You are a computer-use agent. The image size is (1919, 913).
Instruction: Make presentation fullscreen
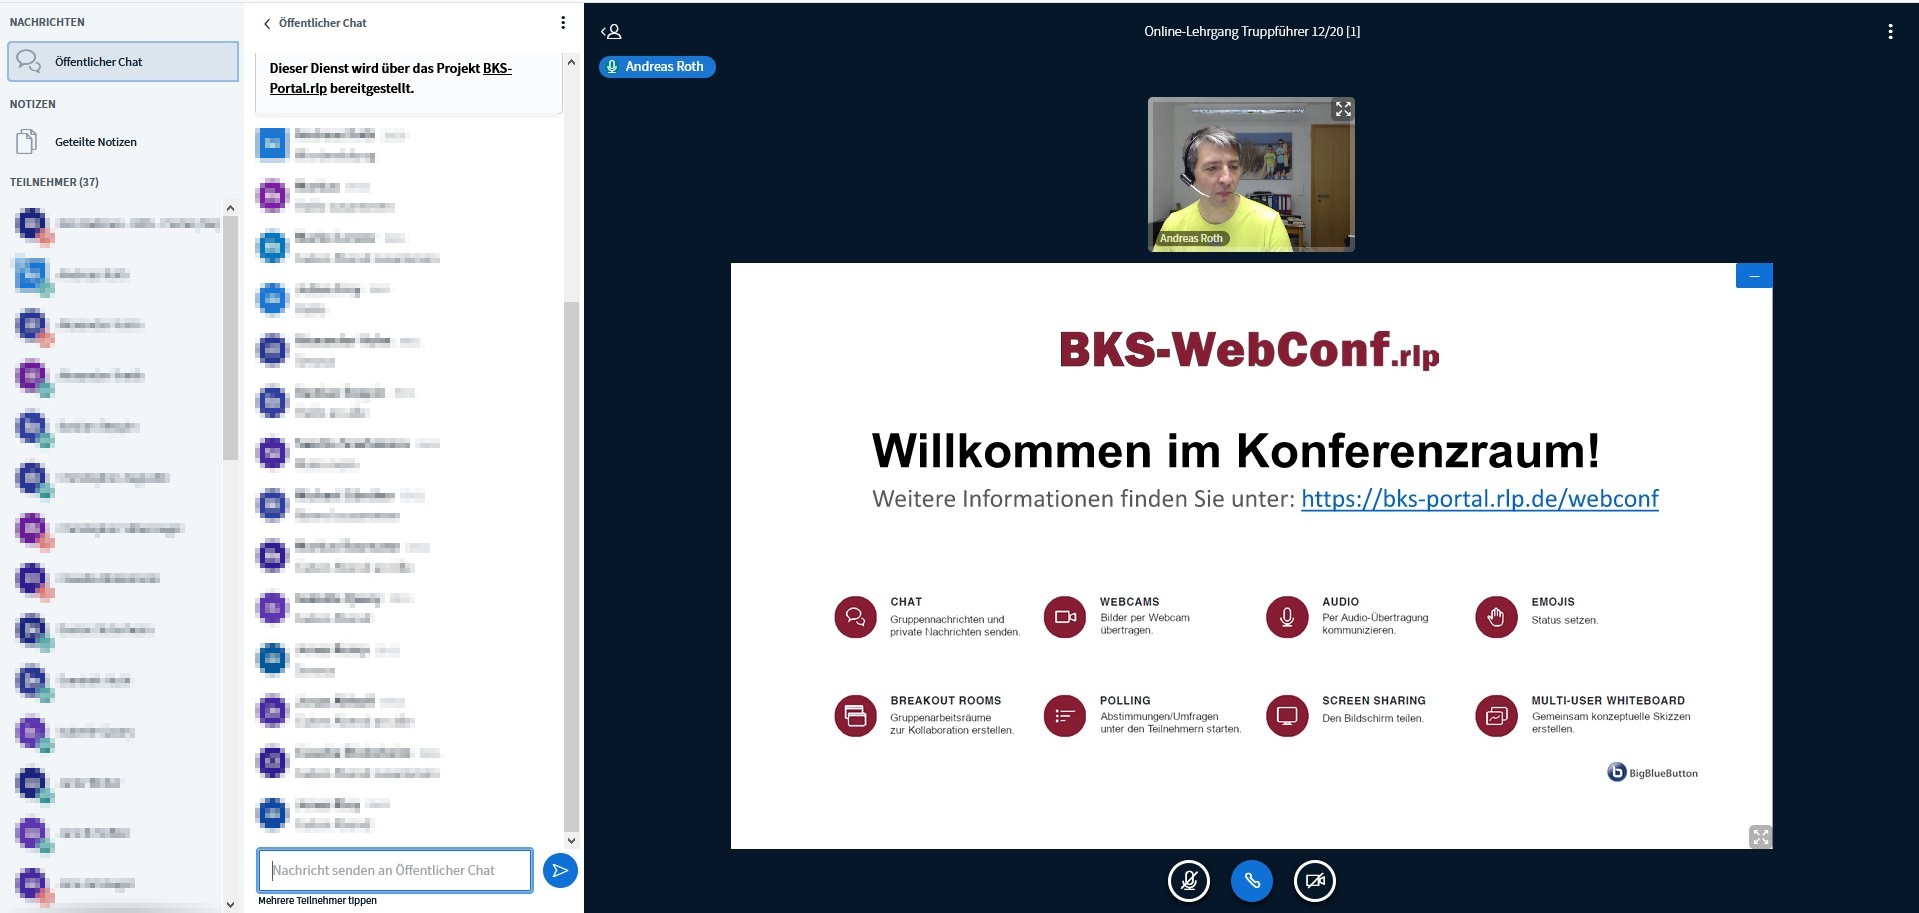click(1760, 837)
